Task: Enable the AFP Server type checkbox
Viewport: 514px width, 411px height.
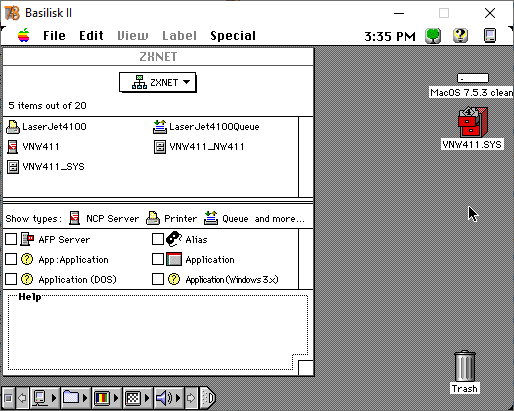Action: point(11,239)
